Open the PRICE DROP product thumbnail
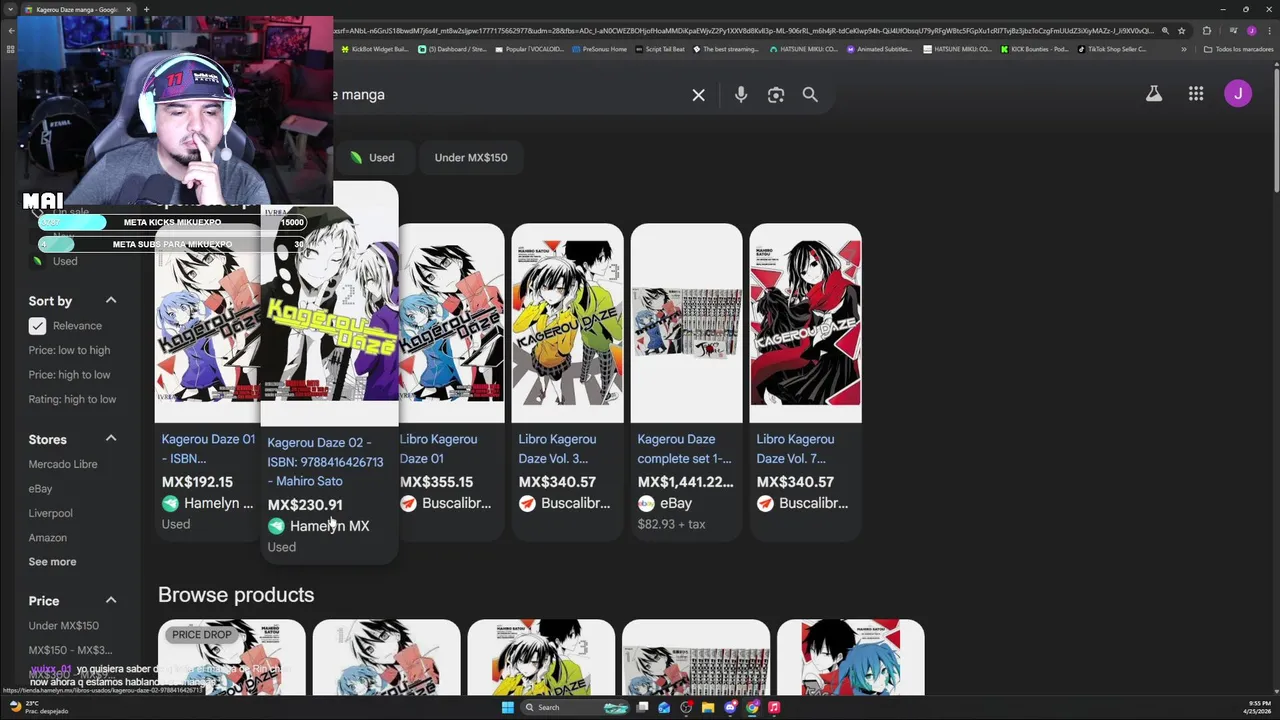The image size is (1280, 720). [231, 657]
